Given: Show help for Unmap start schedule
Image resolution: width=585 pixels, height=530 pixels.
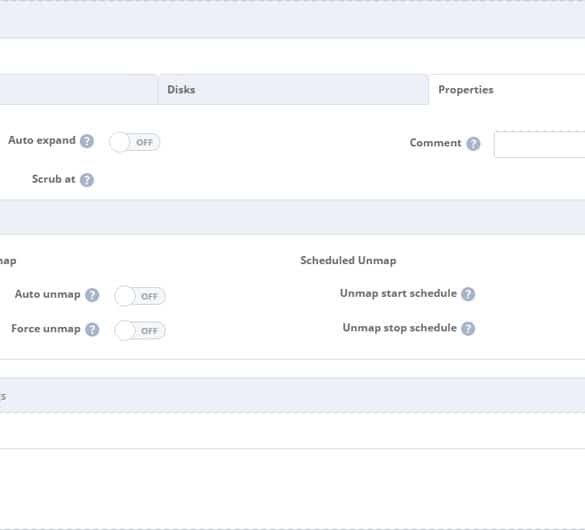Looking at the screenshot, I should (x=468, y=294).
